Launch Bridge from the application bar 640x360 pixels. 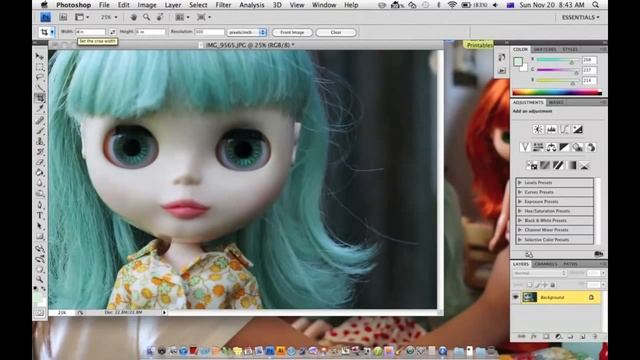(x=63, y=17)
